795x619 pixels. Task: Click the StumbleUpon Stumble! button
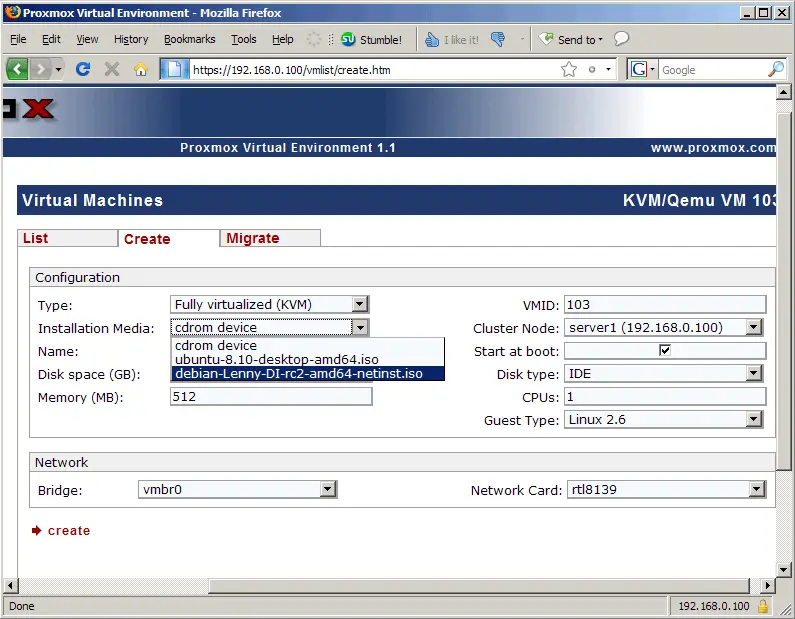click(x=371, y=40)
